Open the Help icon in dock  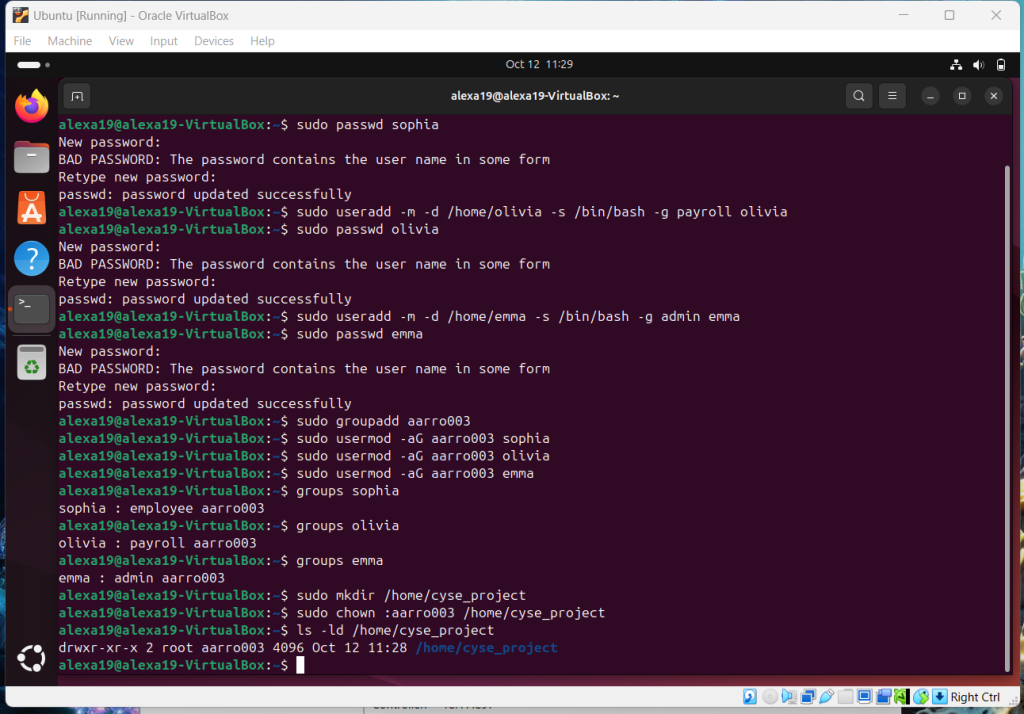click(31, 259)
